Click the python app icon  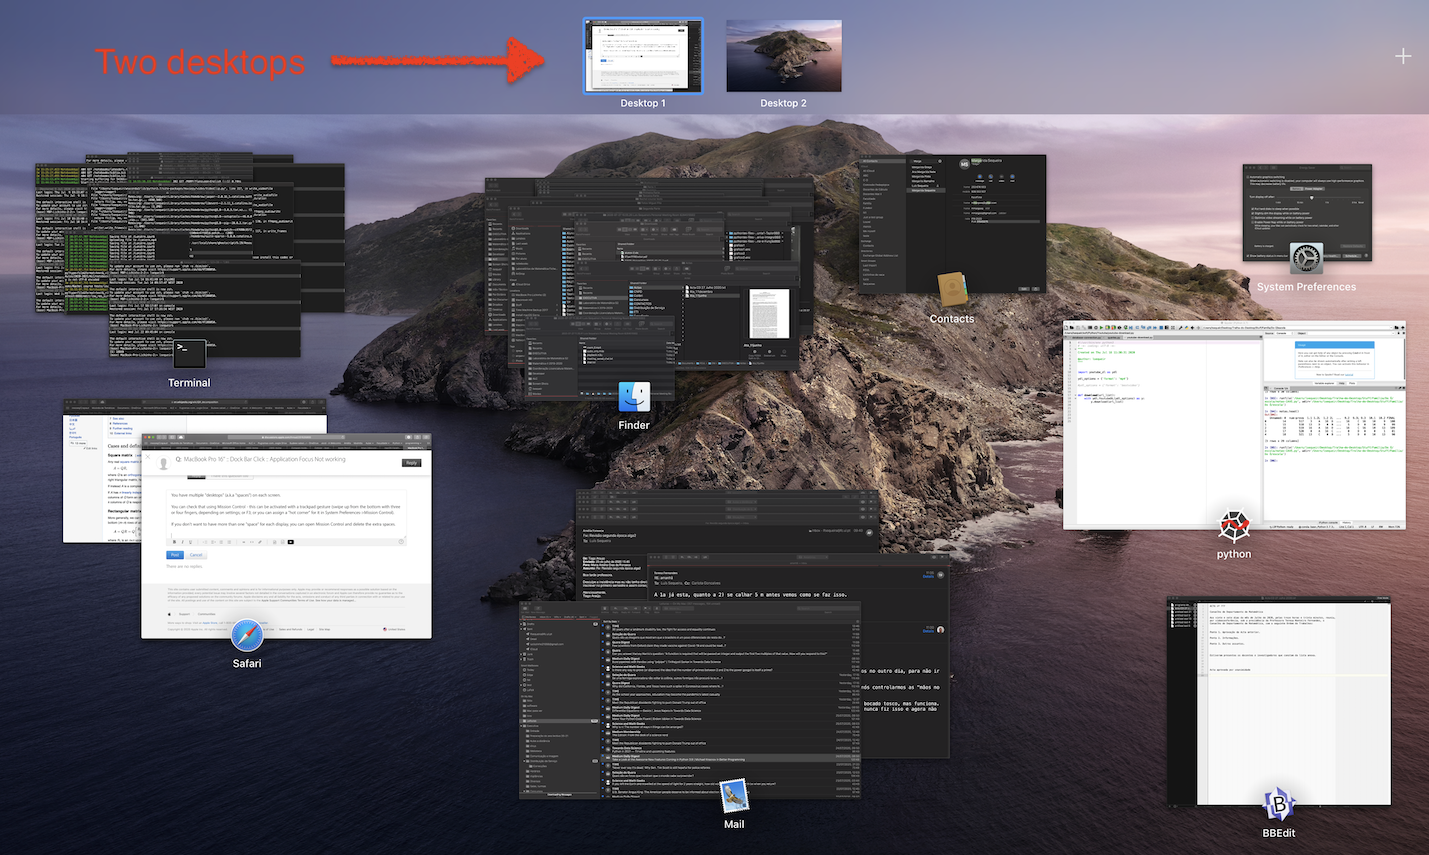1234,526
